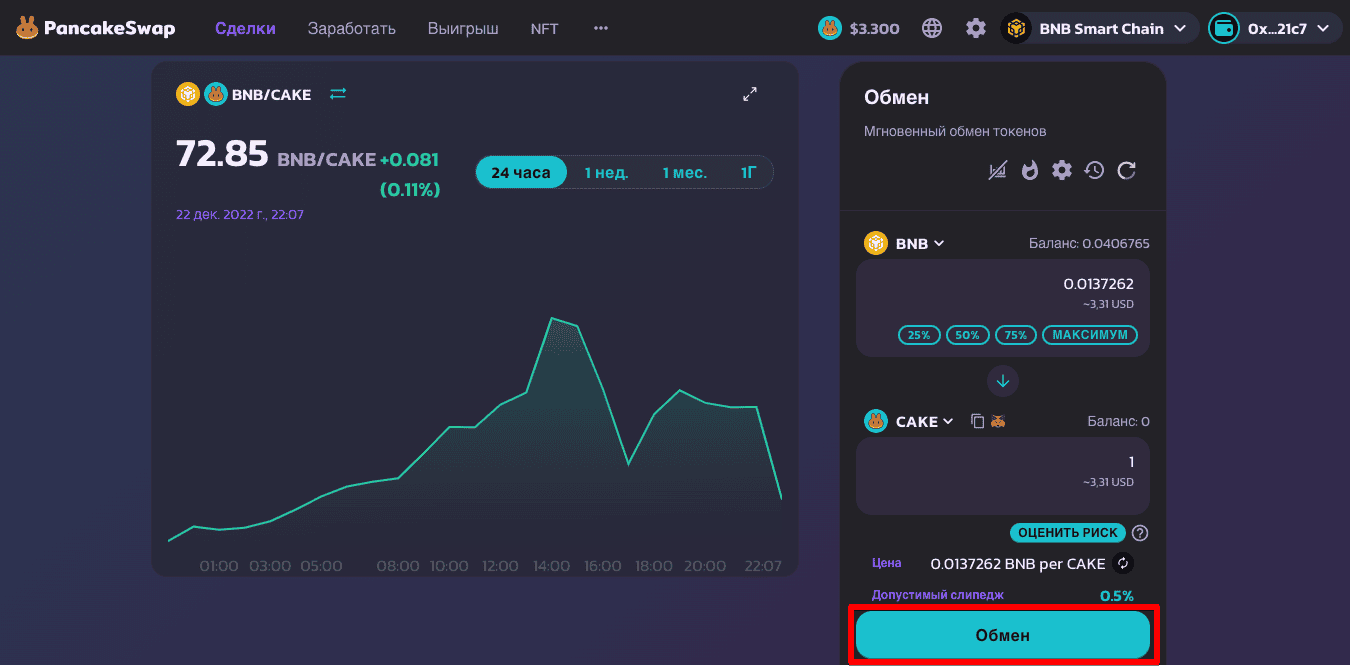Image resolution: width=1350 pixels, height=669 pixels.
Task: Open the Выигрыш menu
Action: pos(463,28)
